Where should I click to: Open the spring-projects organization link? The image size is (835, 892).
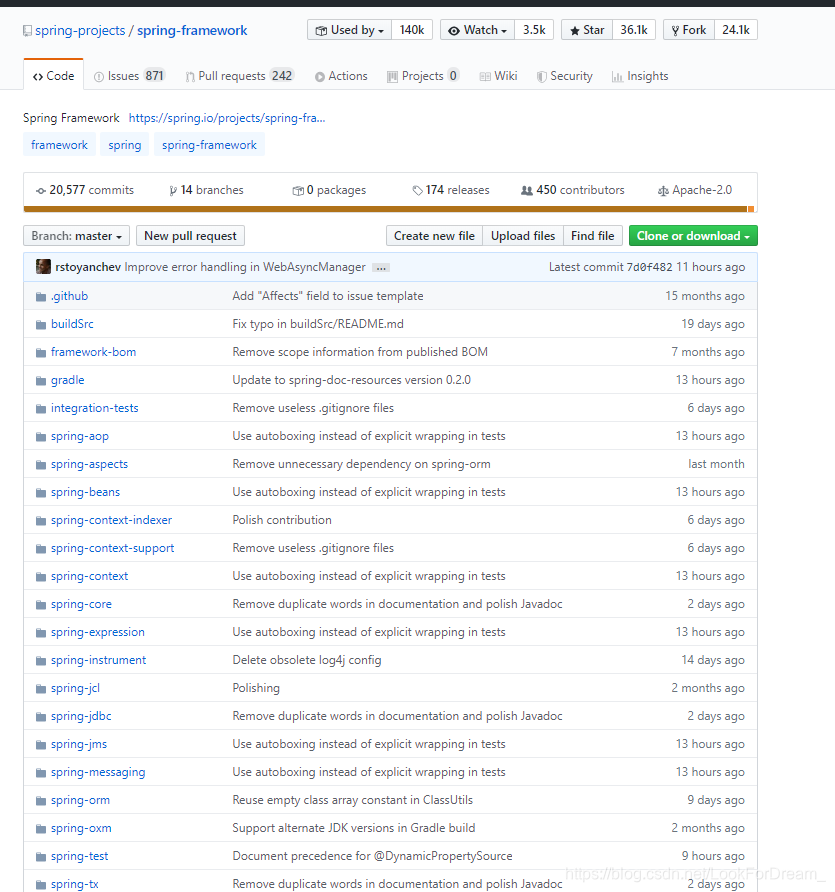pos(80,31)
